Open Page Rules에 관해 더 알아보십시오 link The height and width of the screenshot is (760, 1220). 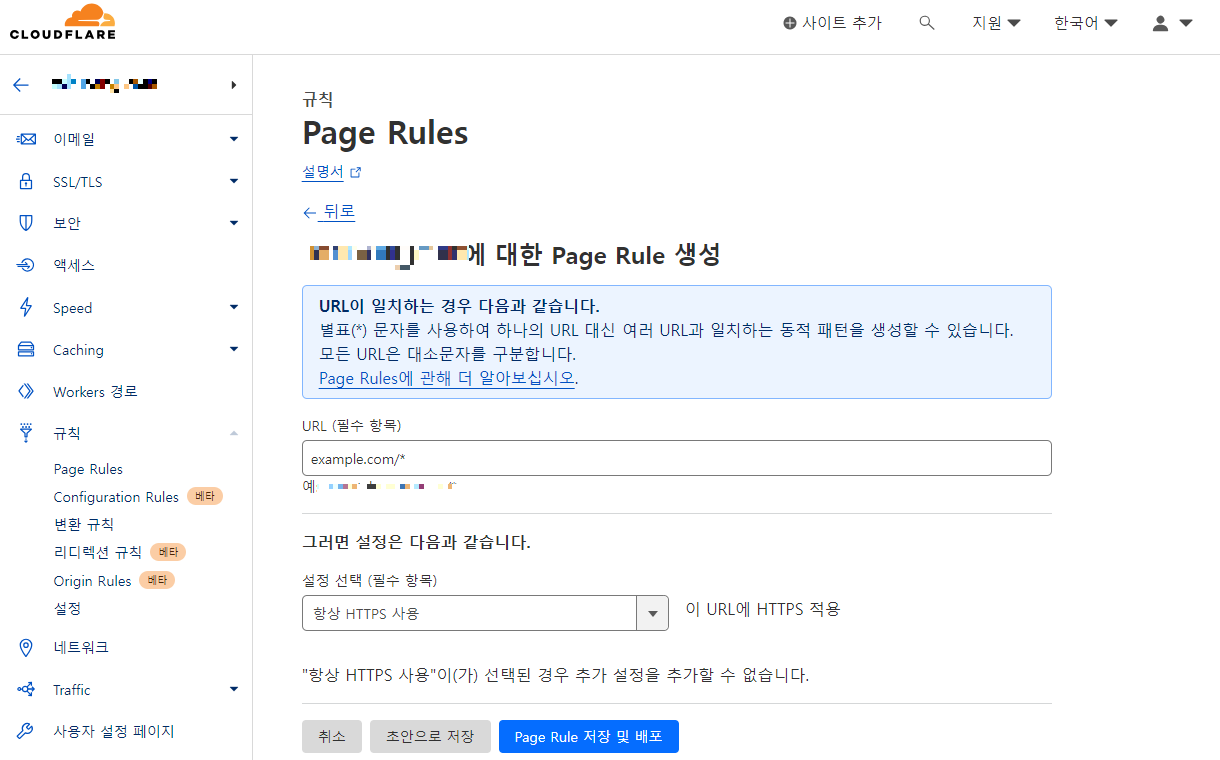[447, 378]
